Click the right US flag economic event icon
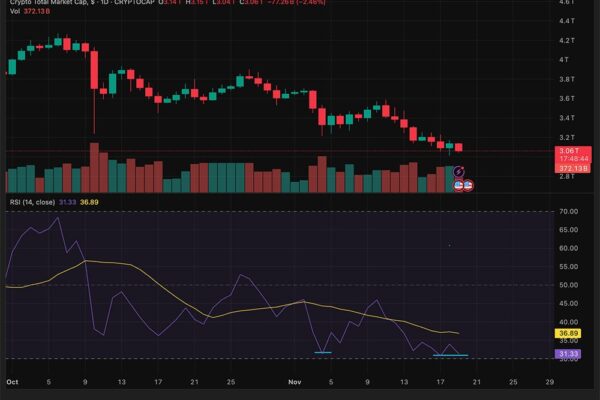This screenshot has height=400, width=600. pyautogui.click(x=468, y=185)
